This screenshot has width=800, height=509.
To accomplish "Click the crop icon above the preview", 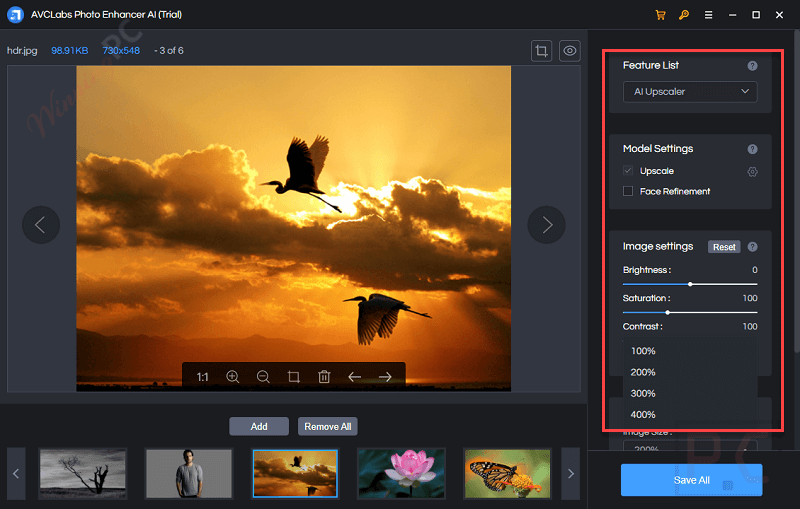I will (x=541, y=50).
